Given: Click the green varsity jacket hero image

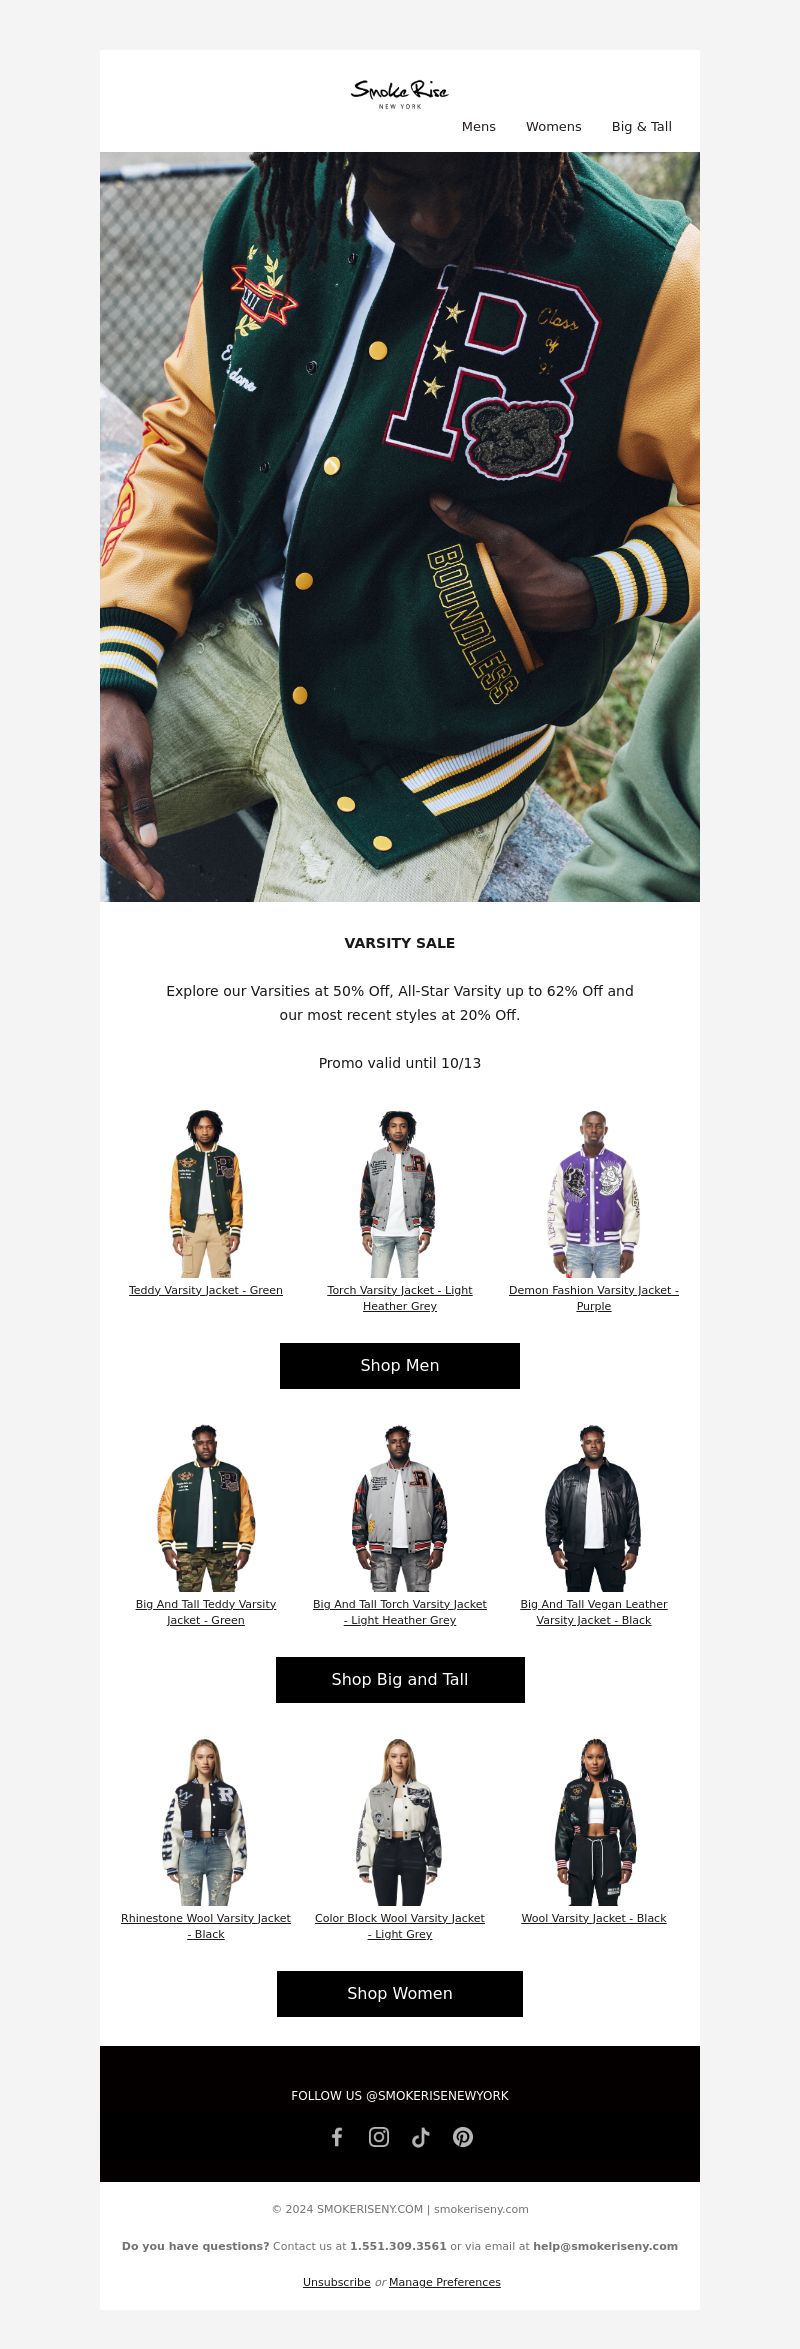Looking at the screenshot, I should (400, 527).
